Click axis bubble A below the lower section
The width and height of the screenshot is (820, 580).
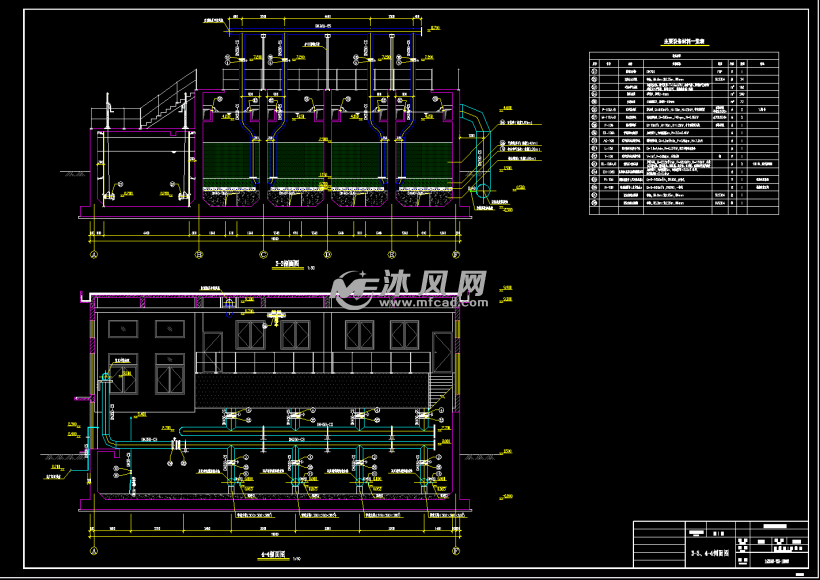click(x=94, y=551)
